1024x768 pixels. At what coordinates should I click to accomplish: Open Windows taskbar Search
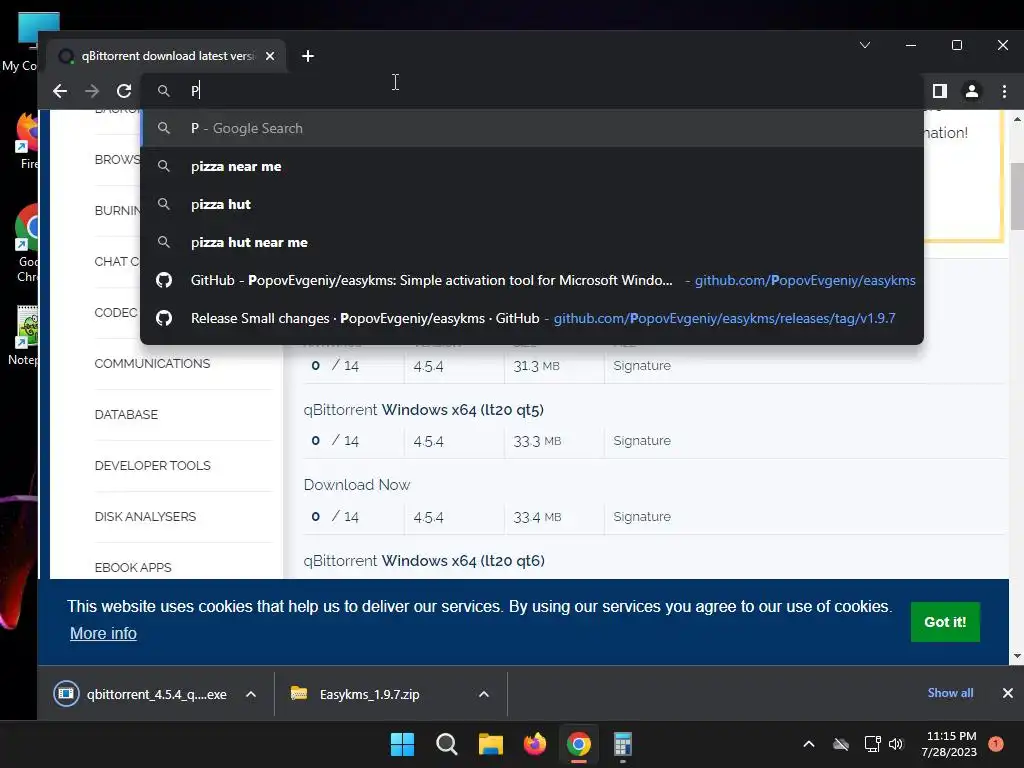447,744
